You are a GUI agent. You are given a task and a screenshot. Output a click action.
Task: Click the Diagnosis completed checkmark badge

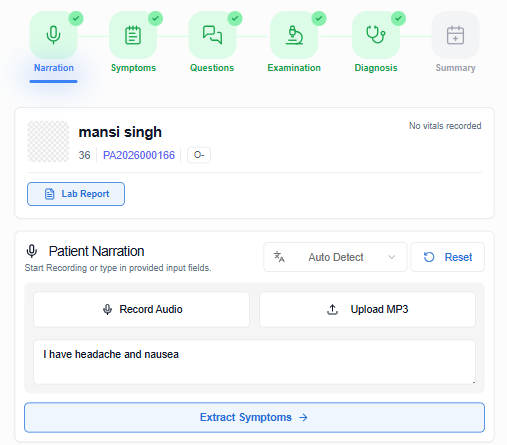tap(398, 18)
